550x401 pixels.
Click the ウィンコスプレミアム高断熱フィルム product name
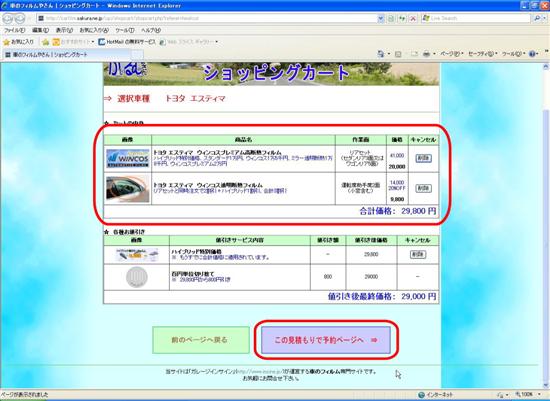point(217,153)
